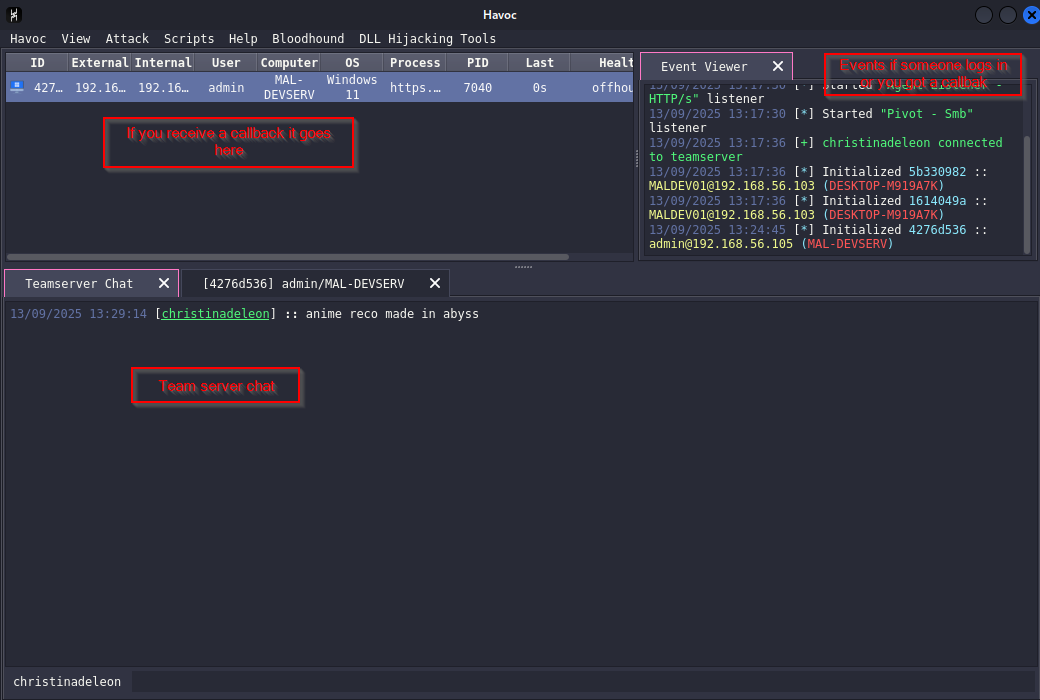Click agent ID 5b330982 in Event Viewer
The image size is (1040, 700).
937,171
